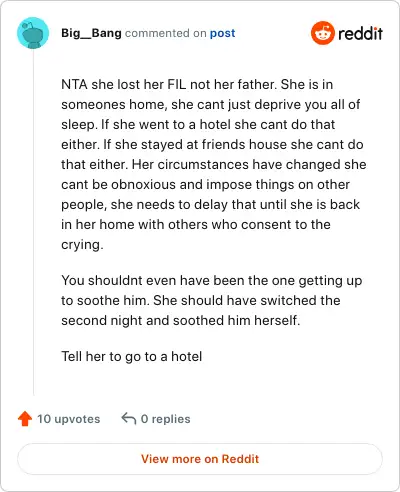Click the vertical thread line below avatar
The height and width of the screenshot is (492, 400).
pyautogui.click(x=33, y=222)
